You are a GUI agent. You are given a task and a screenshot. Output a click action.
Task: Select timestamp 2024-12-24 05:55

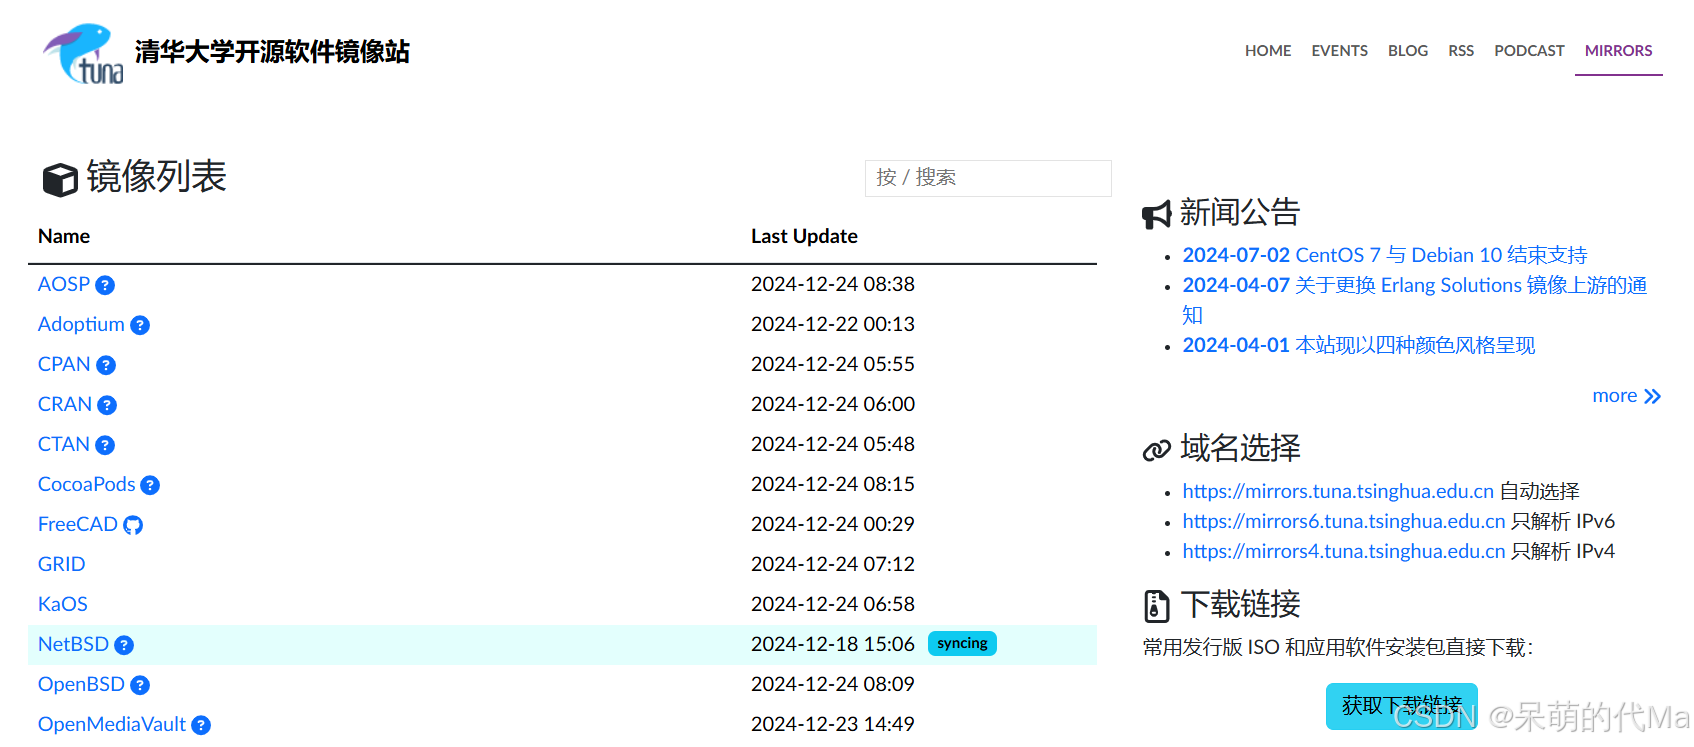click(x=833, y=364)
